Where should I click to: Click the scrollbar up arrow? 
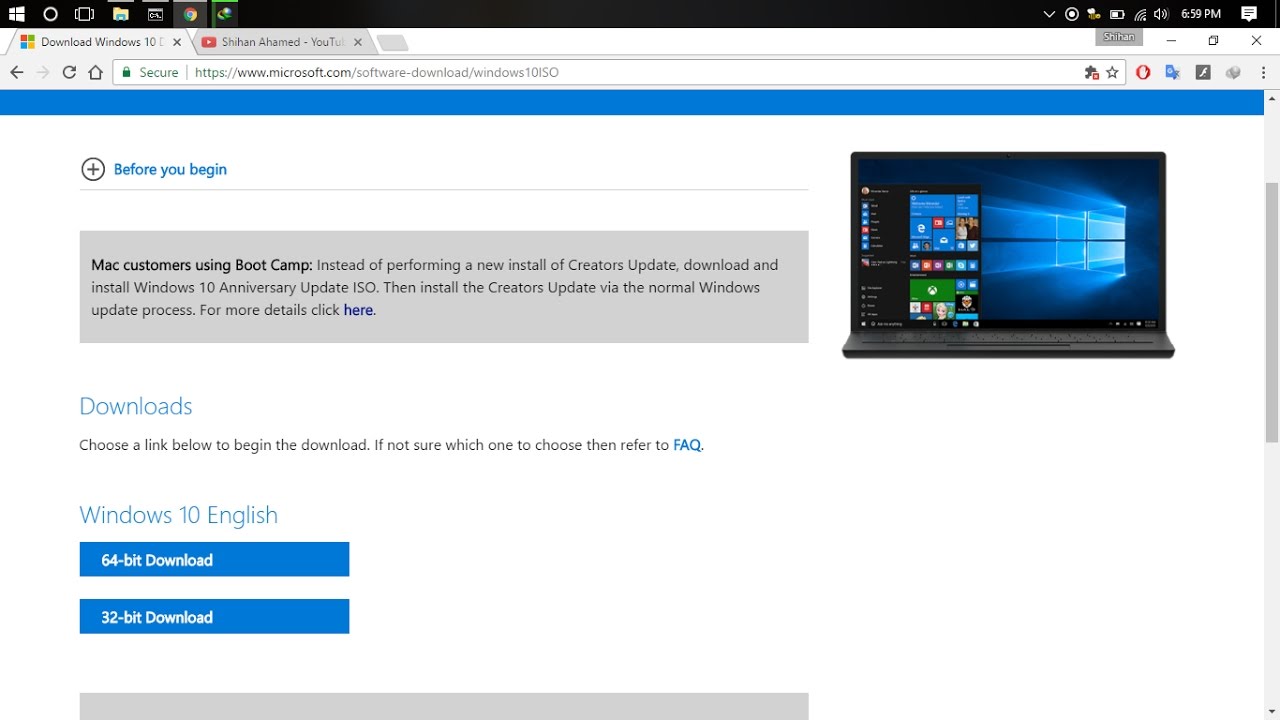[1272, 97]
